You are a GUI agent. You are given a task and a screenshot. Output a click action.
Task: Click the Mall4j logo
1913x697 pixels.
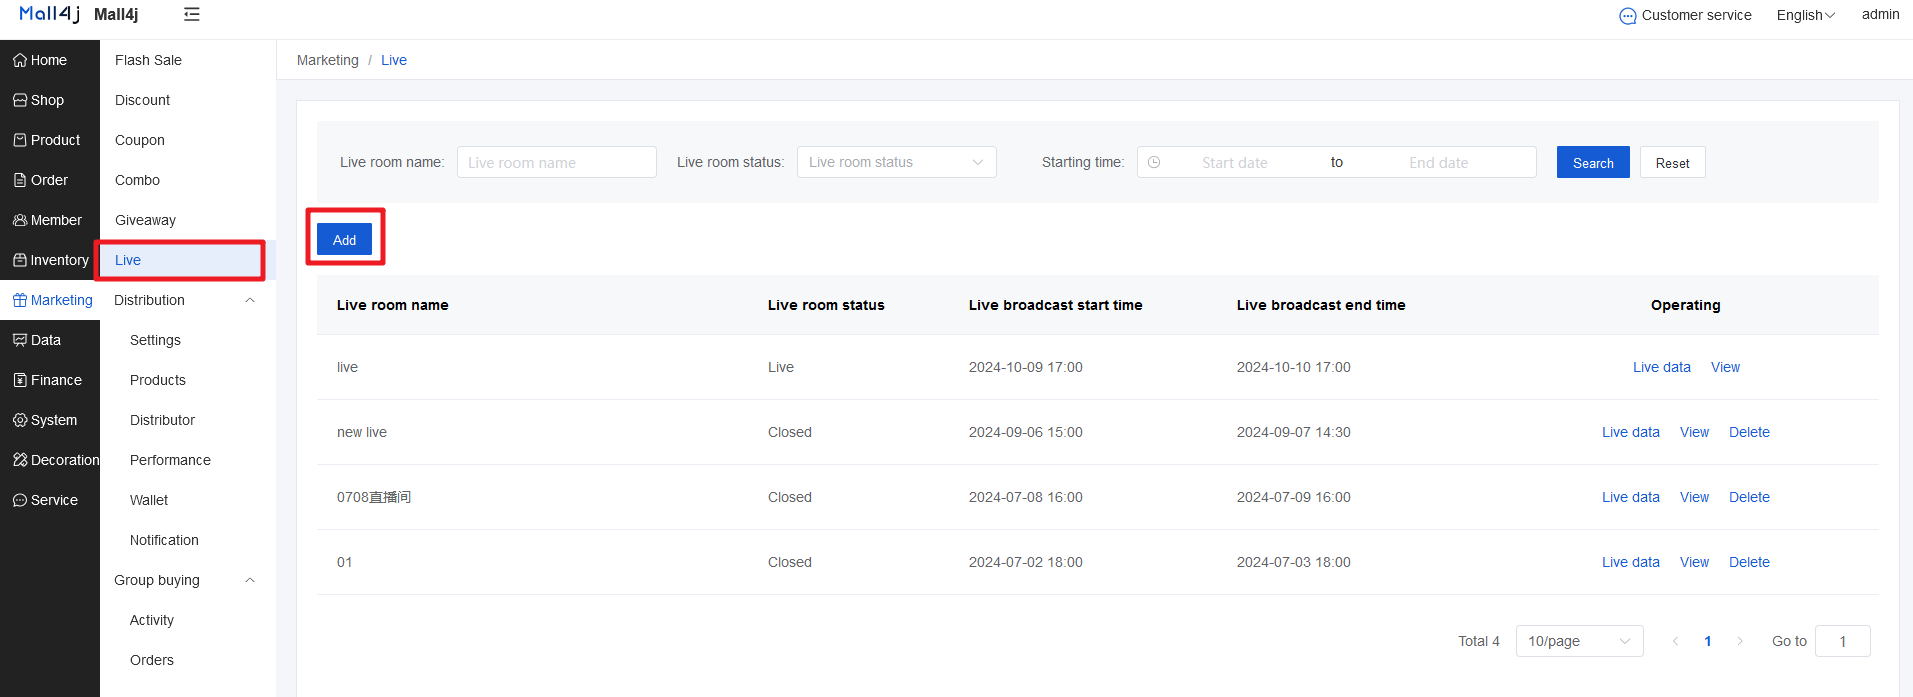point(49,14)
